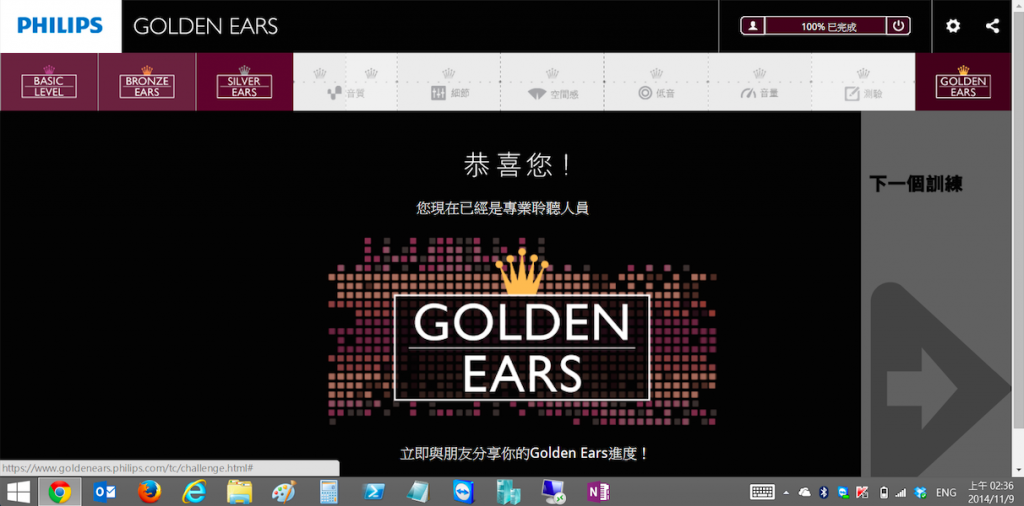
Task: Click the GOLDEN EARS title in header
Action: 206,26
